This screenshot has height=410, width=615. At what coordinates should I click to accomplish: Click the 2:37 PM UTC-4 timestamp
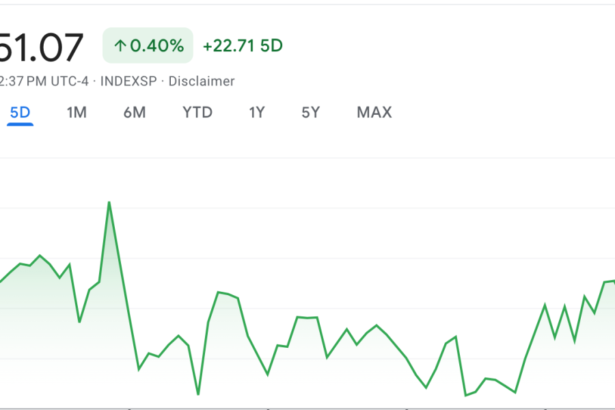coord(44,81)
